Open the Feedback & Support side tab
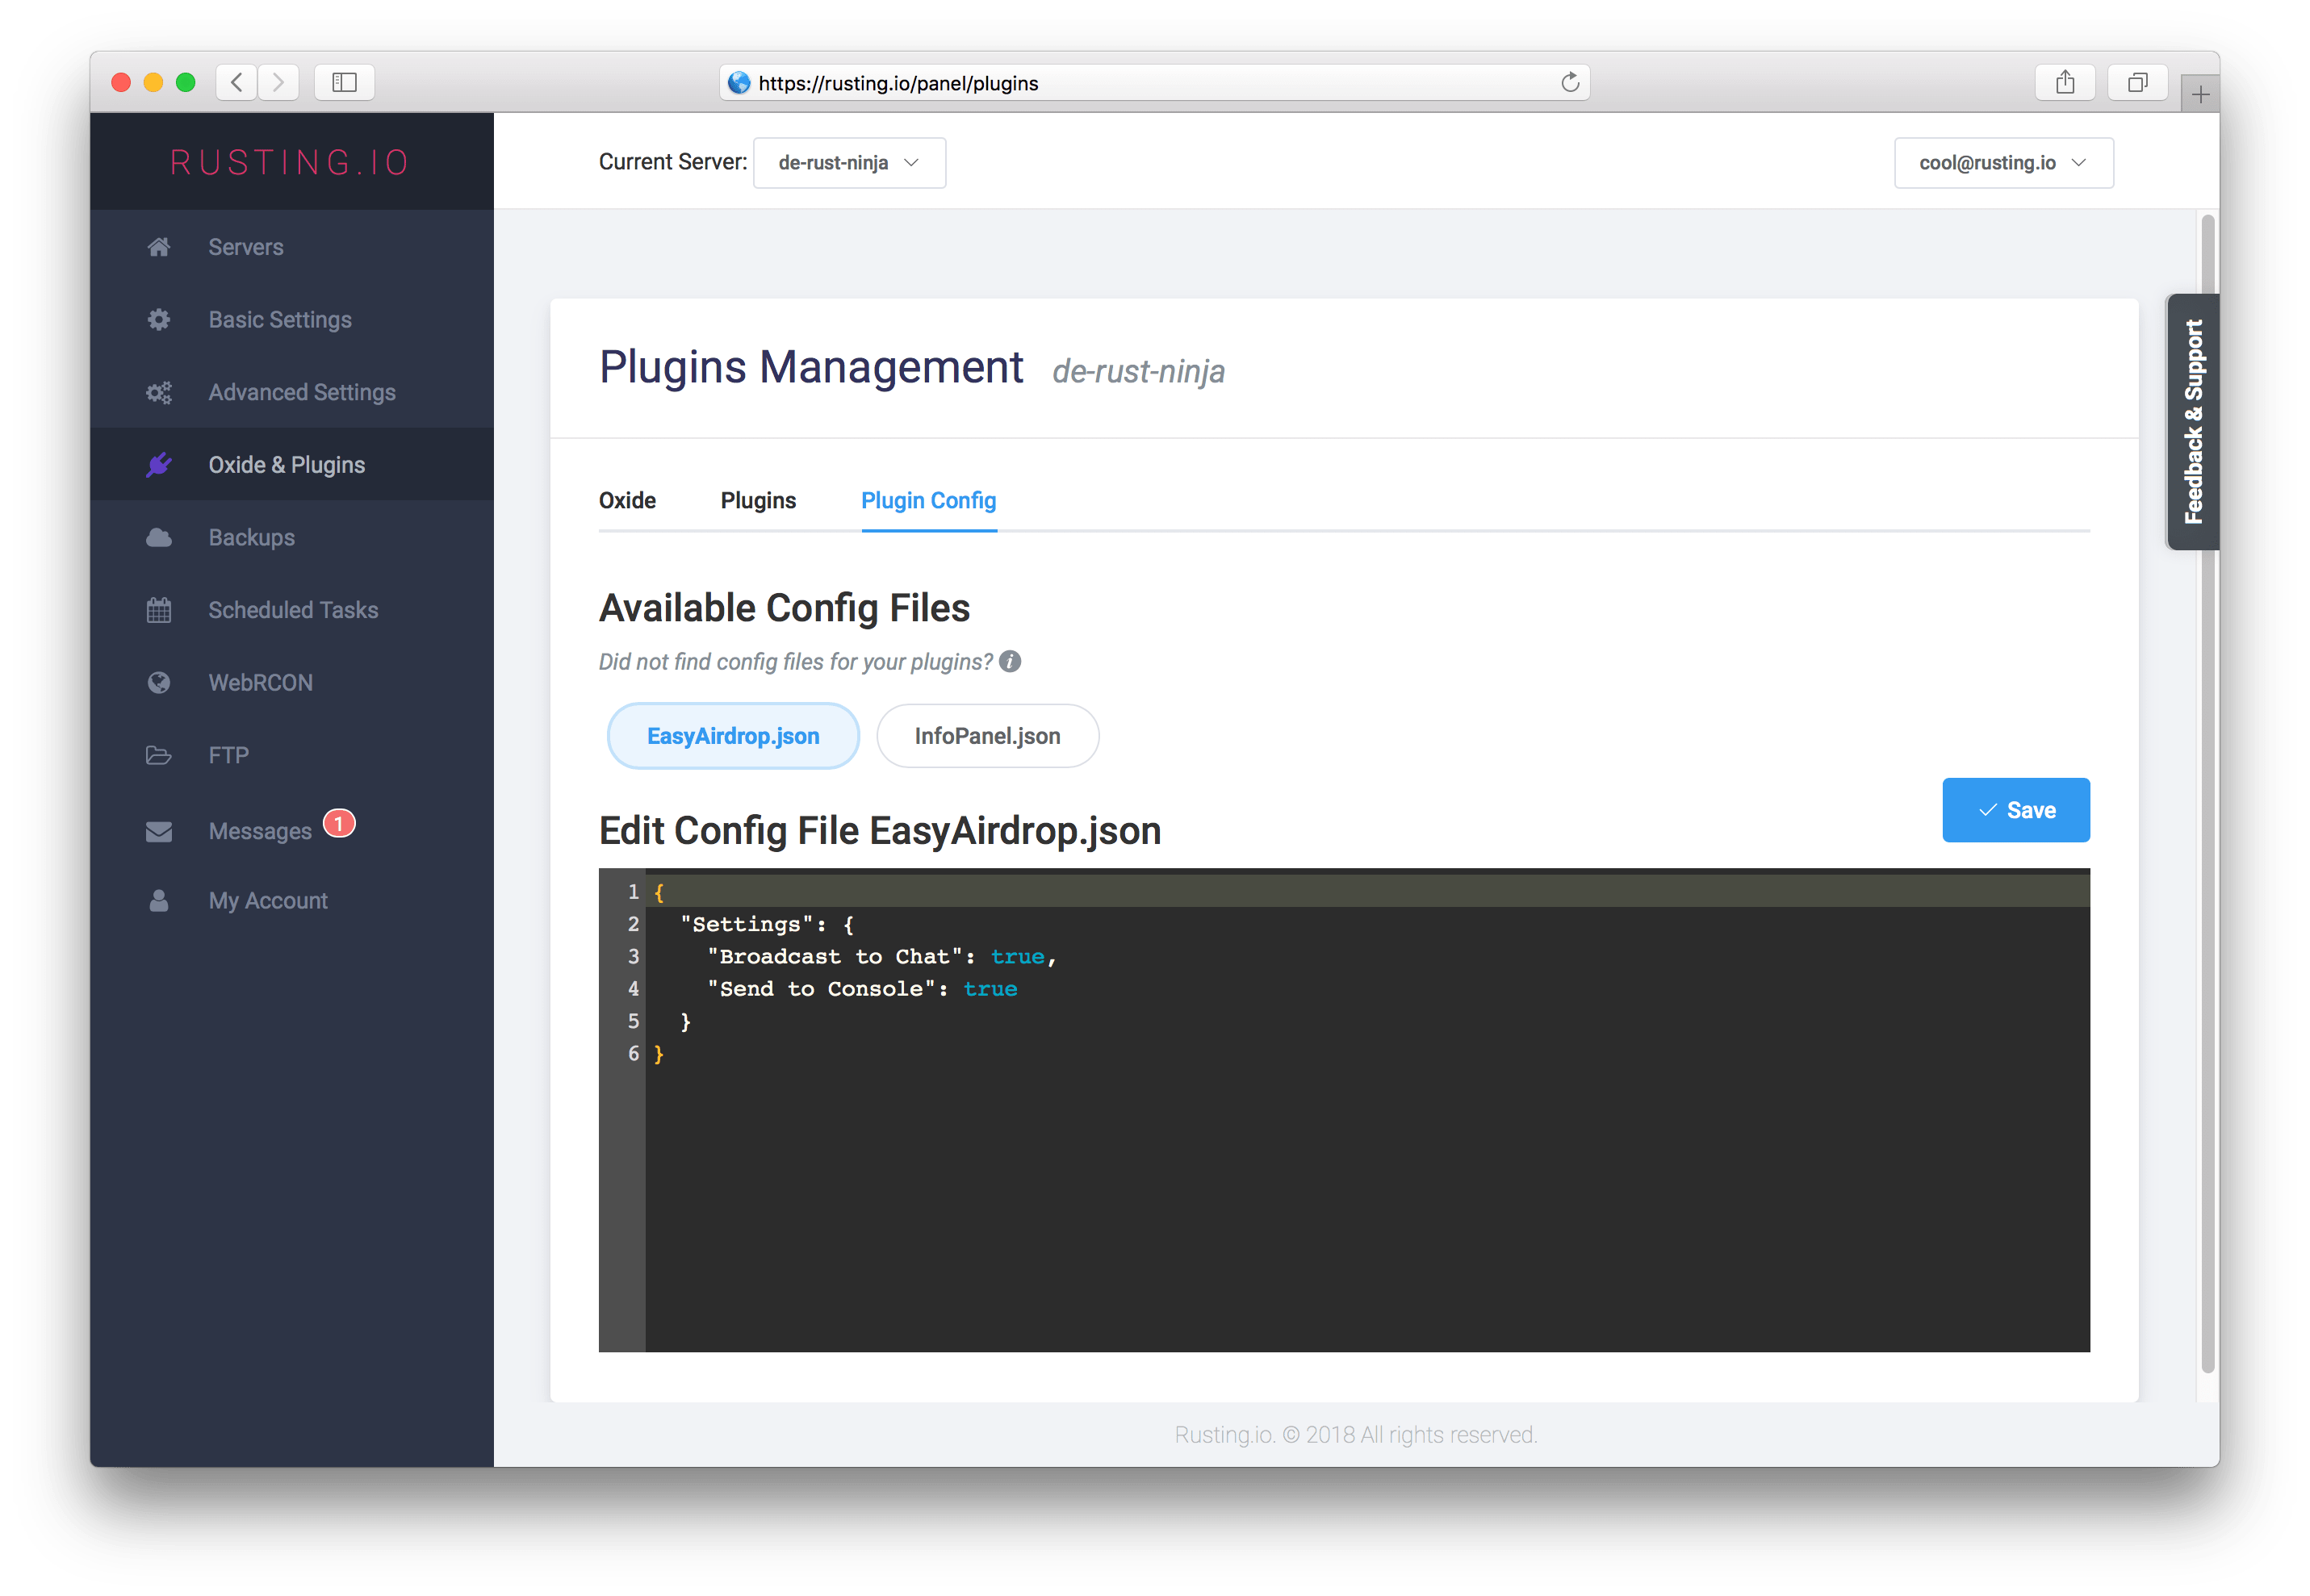Viewport: 2310px width, 1596px height. pyautogui.click(x=2192, y=422)
